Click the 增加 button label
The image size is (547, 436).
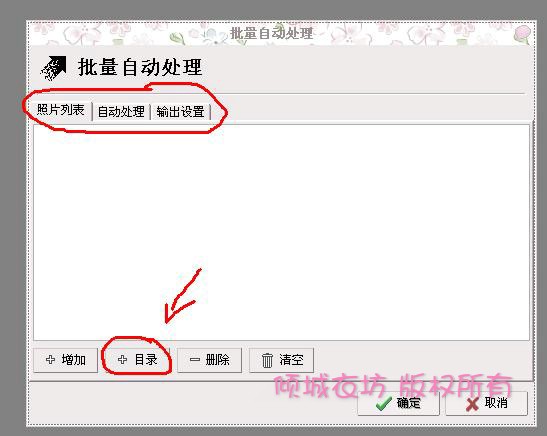click(x=74, y=360)
